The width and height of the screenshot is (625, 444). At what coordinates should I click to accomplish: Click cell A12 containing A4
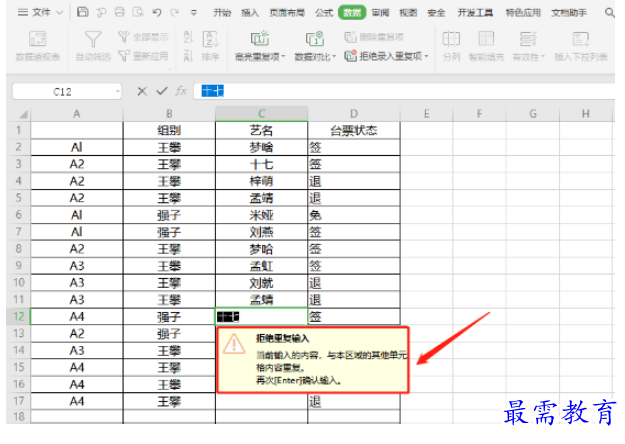click(77, 316)
